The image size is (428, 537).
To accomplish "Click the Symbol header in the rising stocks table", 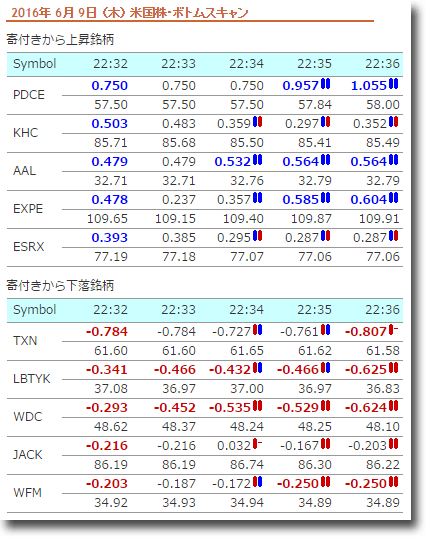I will 35,64.
